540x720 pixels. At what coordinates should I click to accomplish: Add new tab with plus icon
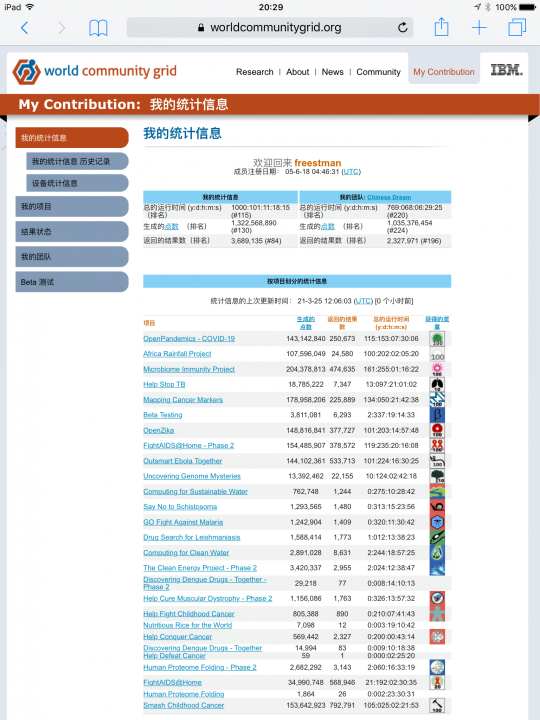point(479,28)
